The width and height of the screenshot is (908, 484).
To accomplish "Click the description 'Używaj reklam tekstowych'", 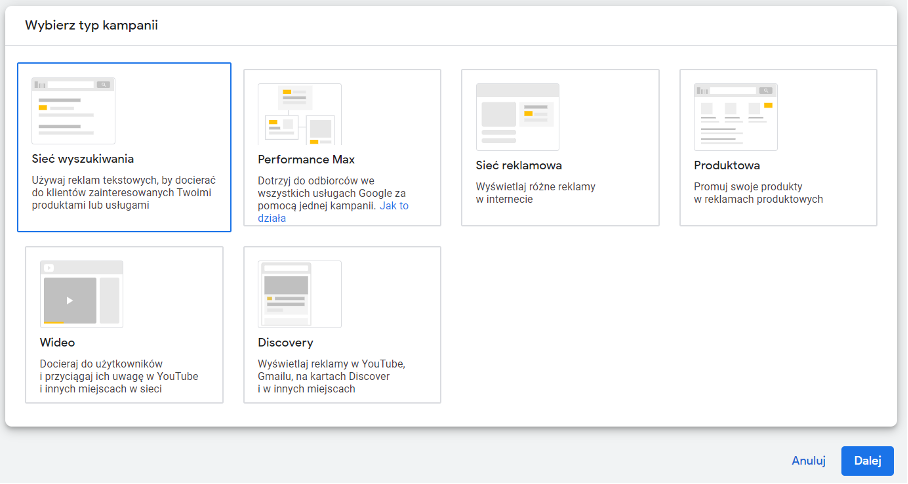I will pyautogui.click(x=123, y=193).
